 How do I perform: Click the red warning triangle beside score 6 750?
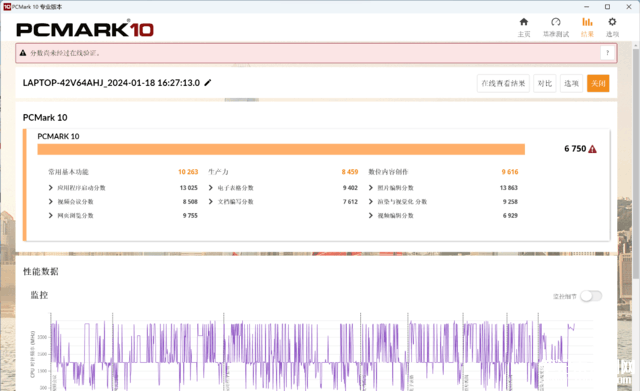(593, 149)
